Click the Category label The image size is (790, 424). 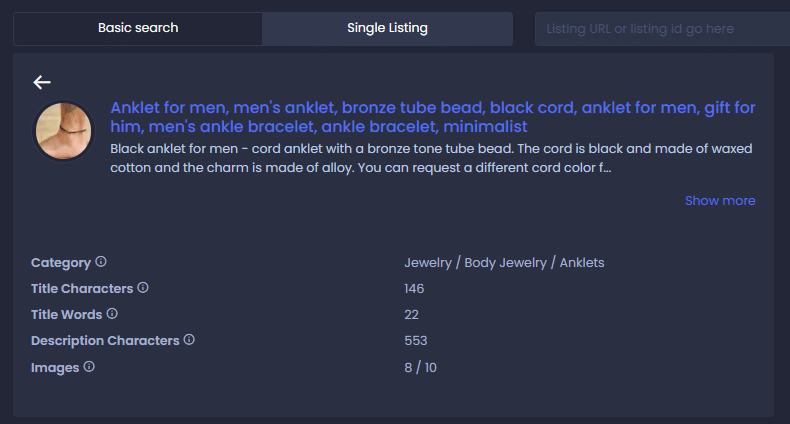(61, 263)
